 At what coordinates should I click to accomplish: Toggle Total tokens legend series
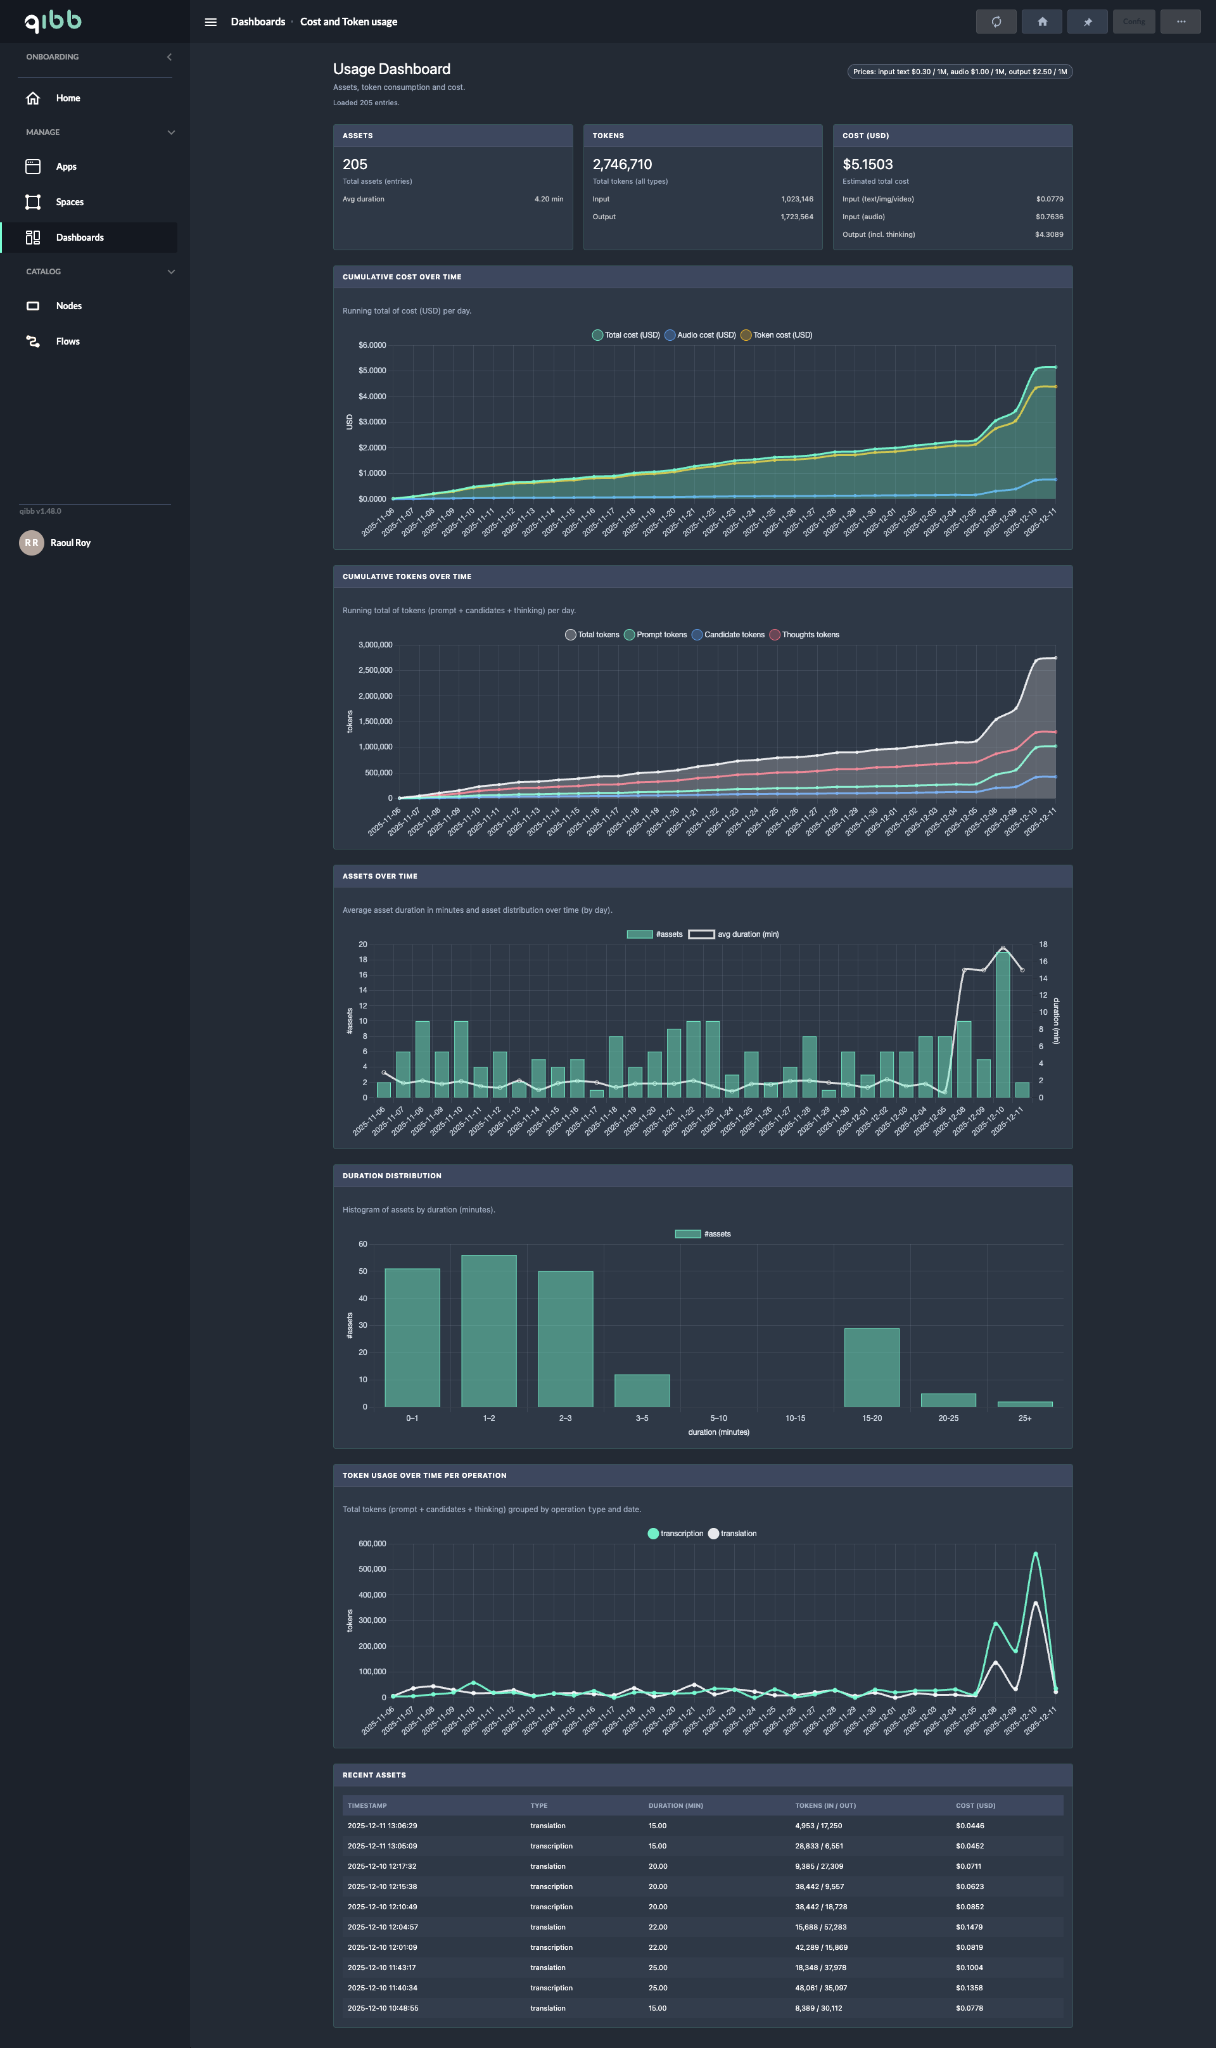pos(592,635)
